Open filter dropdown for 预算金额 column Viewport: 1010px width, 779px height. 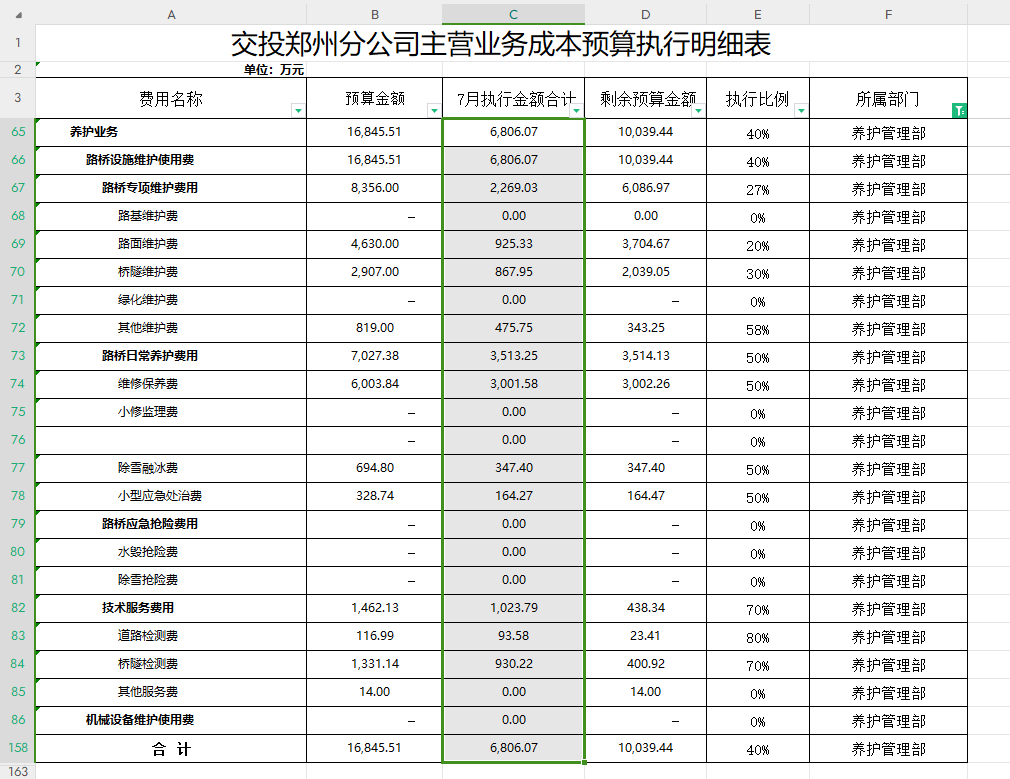434,111
